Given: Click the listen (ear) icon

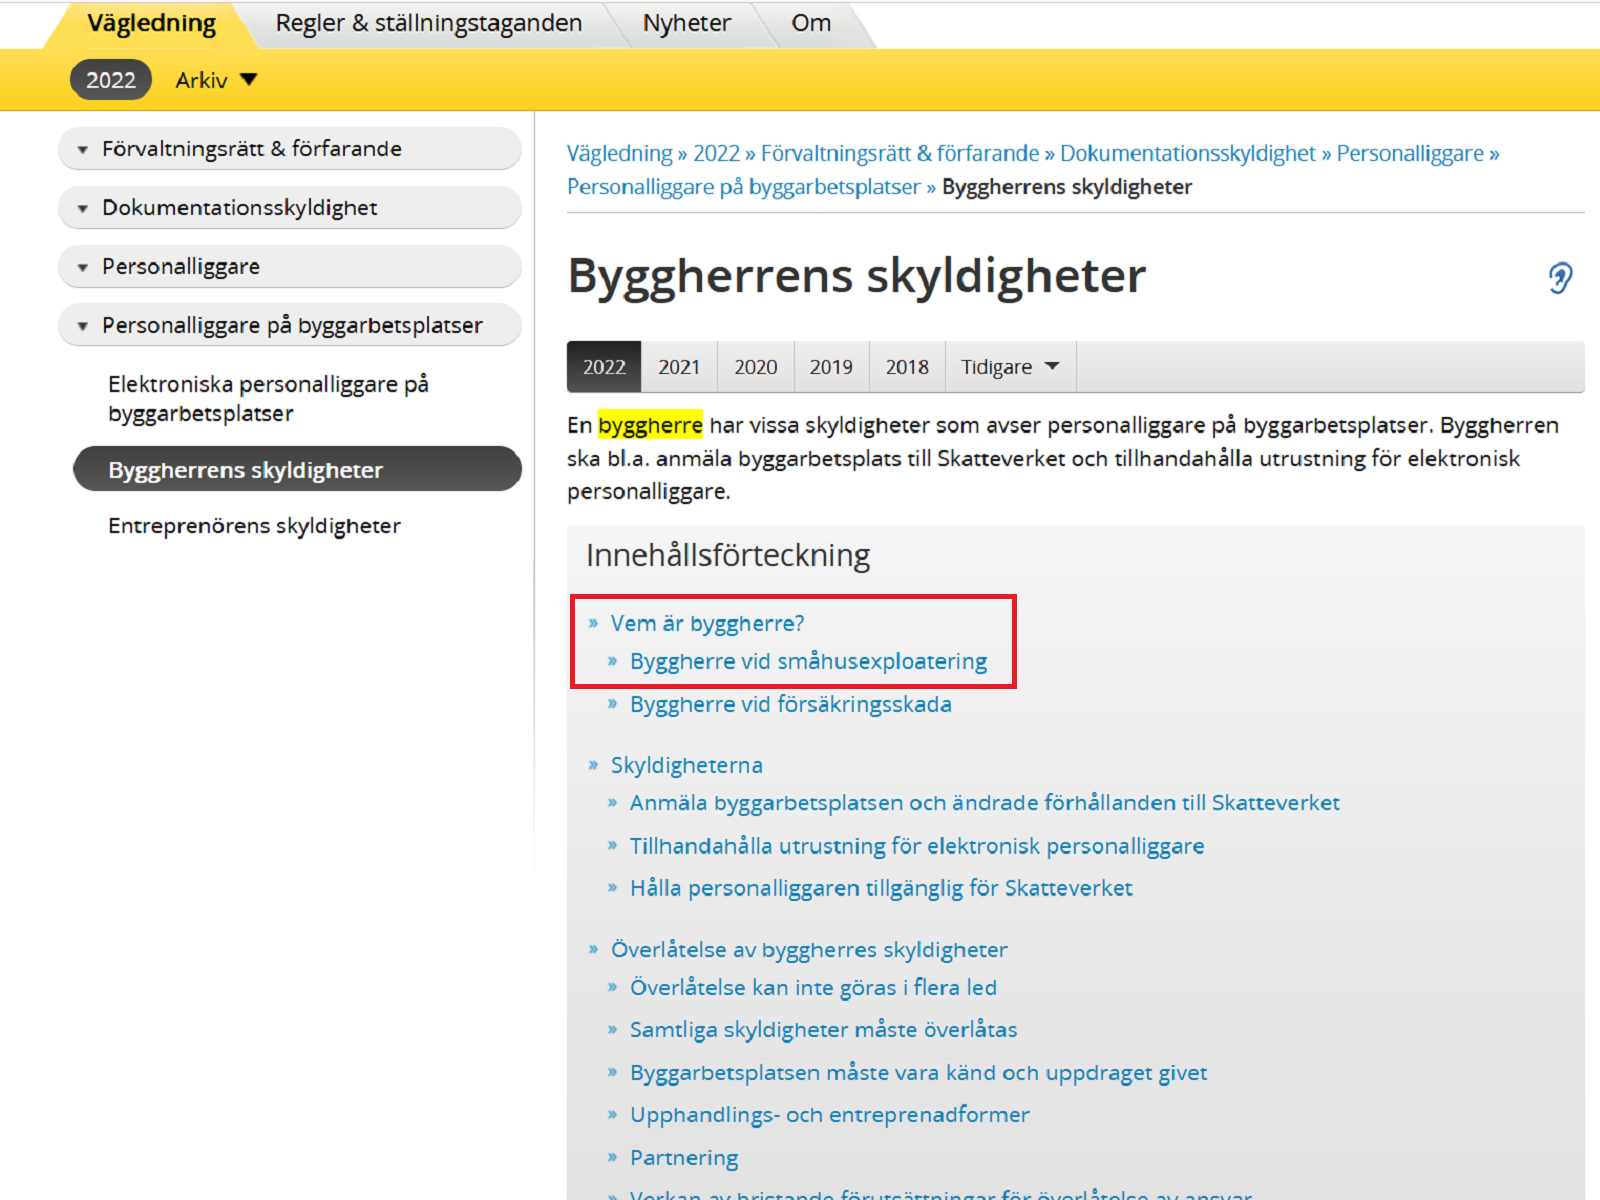Looking at the screenshot, I should pyautogui.click(x=1560, y=278).
